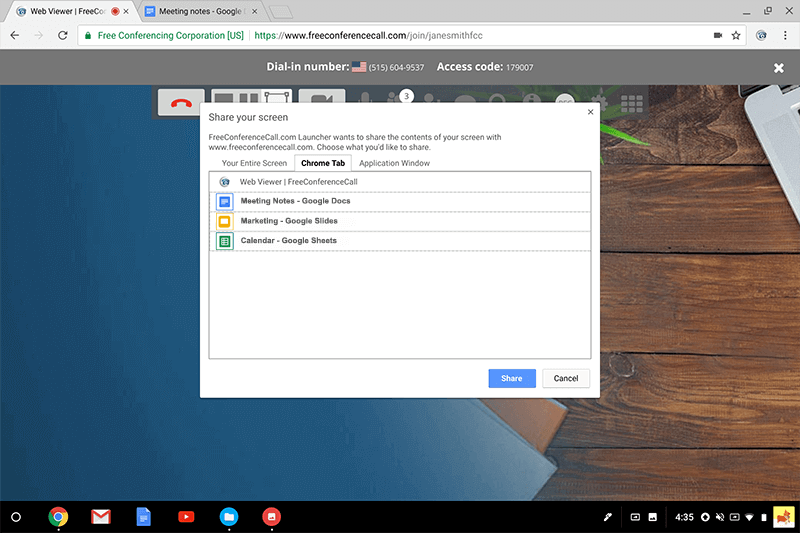Viewport: 800px width, 533px height.
Task: Close the Web Viewer browser tab
Action: (126, 11)
